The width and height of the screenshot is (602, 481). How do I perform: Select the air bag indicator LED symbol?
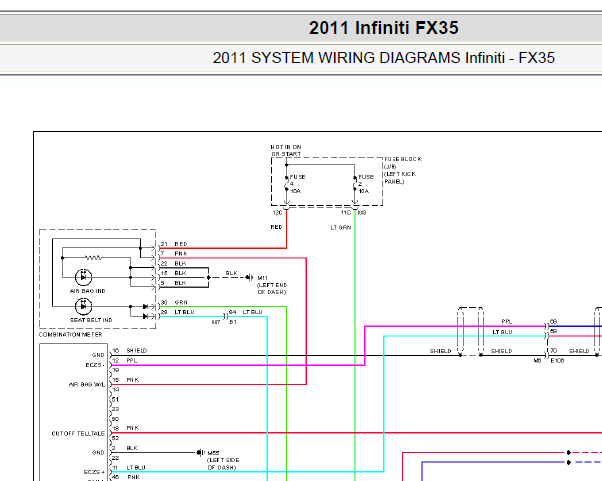pos(83,277)
